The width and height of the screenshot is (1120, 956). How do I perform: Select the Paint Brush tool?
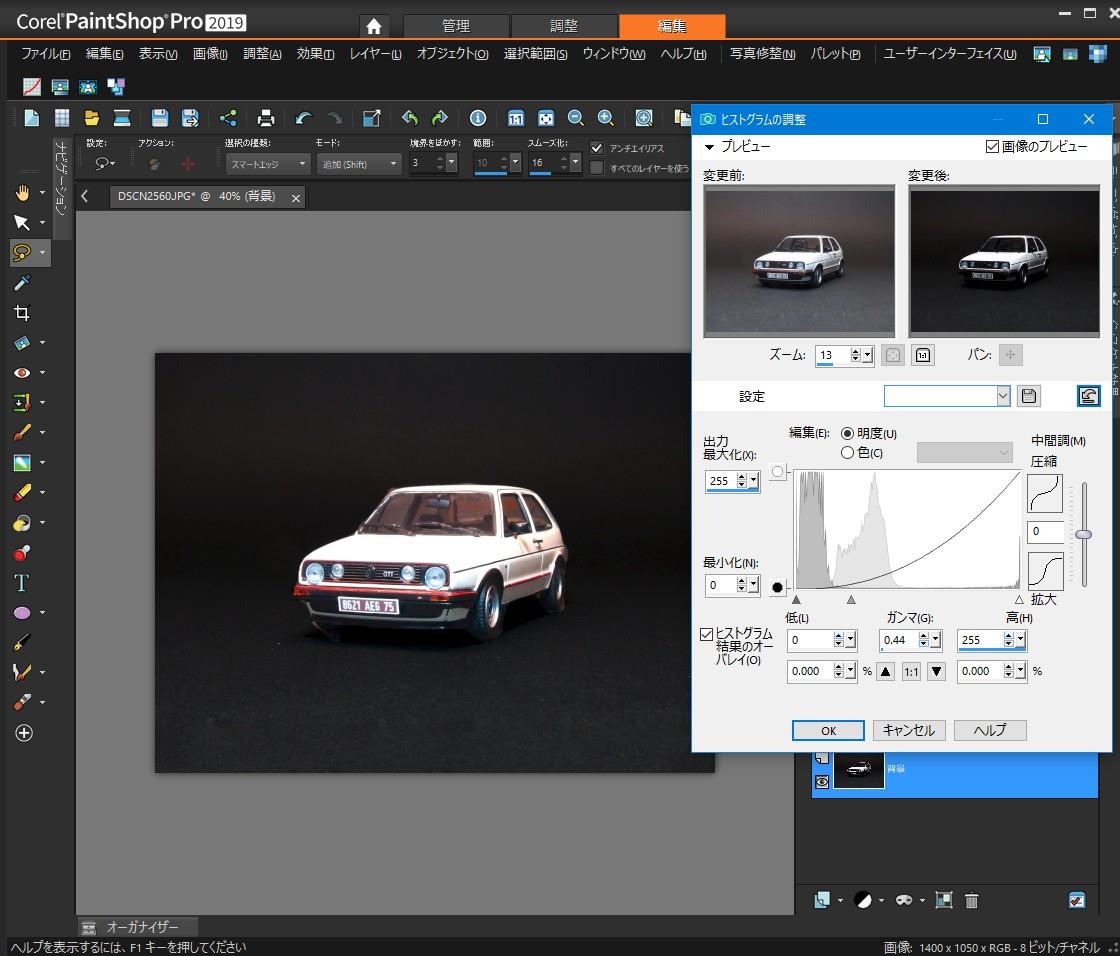click(x=22, y=432)
